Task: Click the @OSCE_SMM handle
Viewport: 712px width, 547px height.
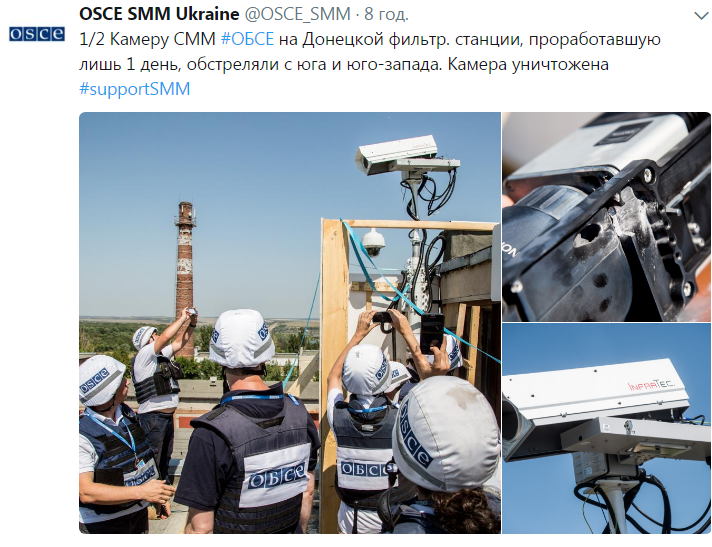Action: click(x=298, y=14)
